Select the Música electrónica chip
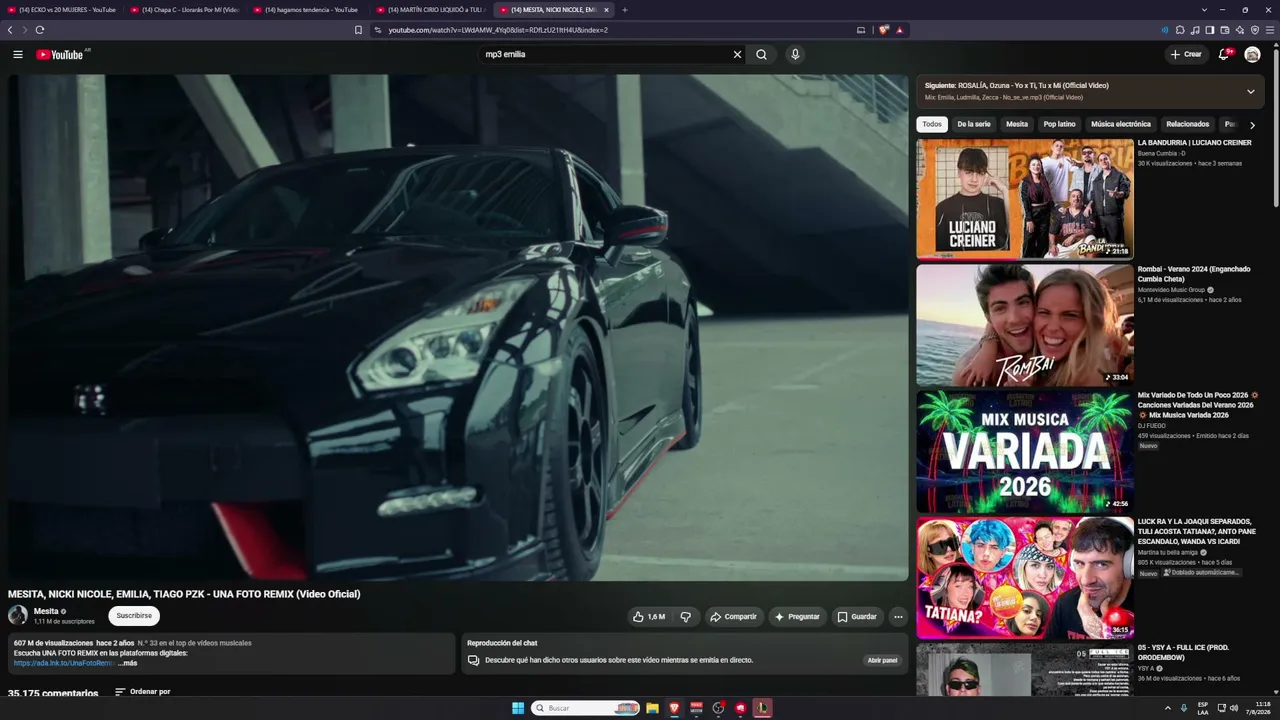 1121,124
